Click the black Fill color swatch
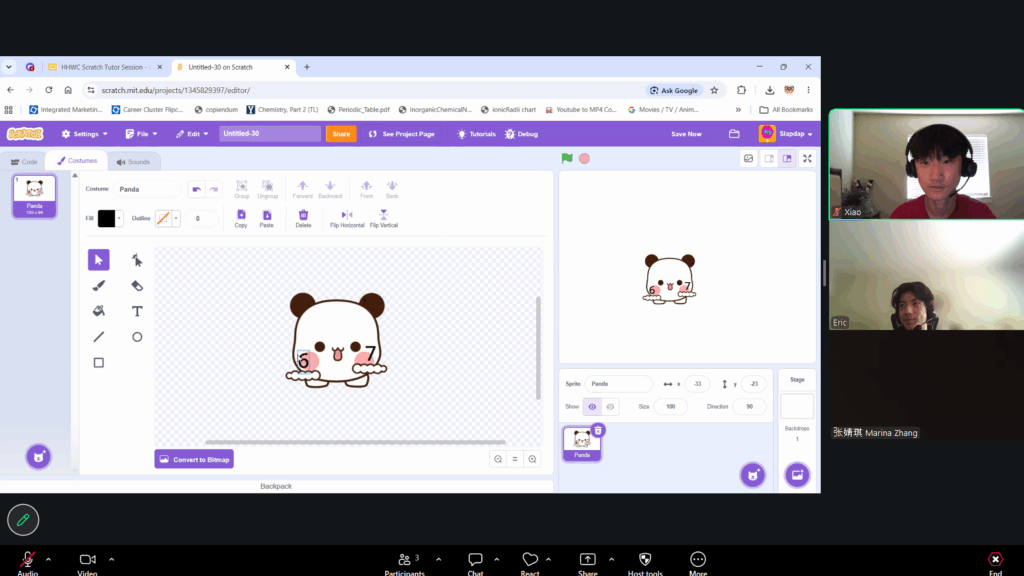1024x576 pixels. click(x=106, y=219)
